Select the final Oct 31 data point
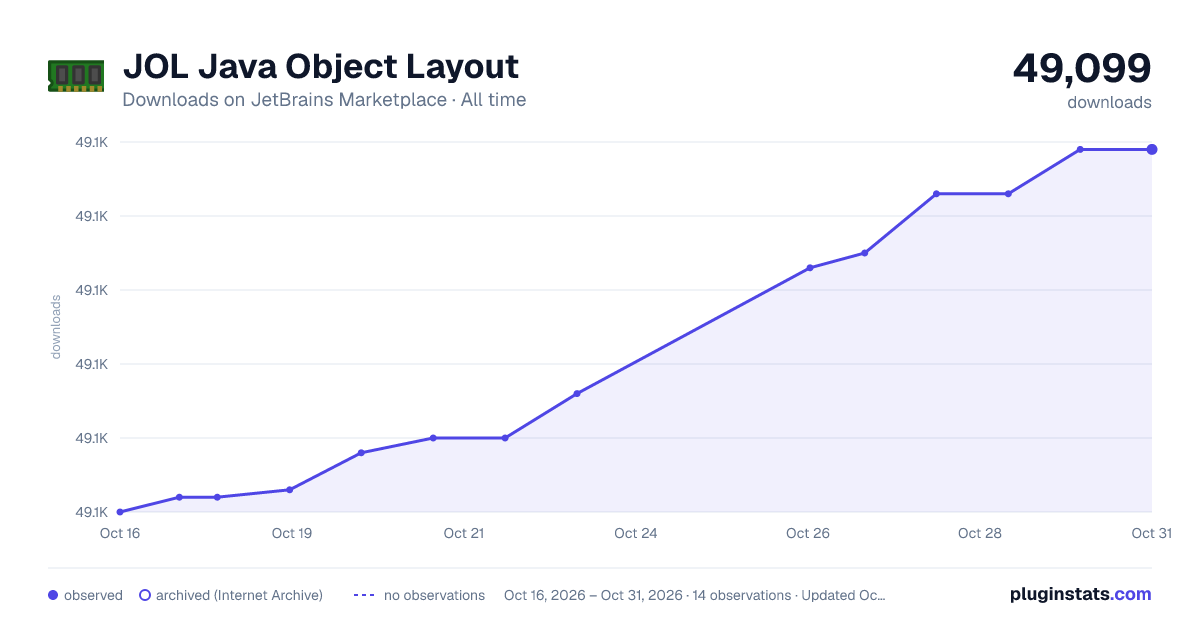This screenshot has width=1200, height=630. click(x=1152, y=149)
